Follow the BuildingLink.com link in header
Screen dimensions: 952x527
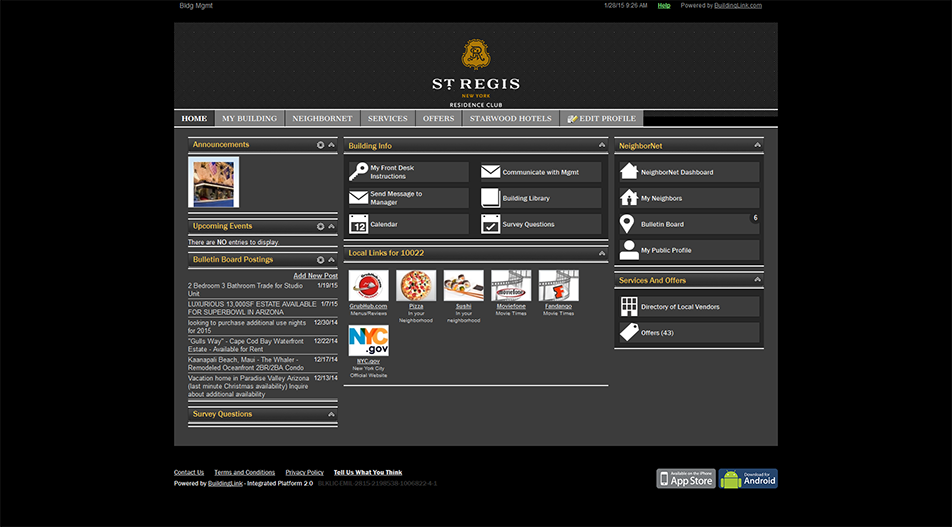[738, 5]
